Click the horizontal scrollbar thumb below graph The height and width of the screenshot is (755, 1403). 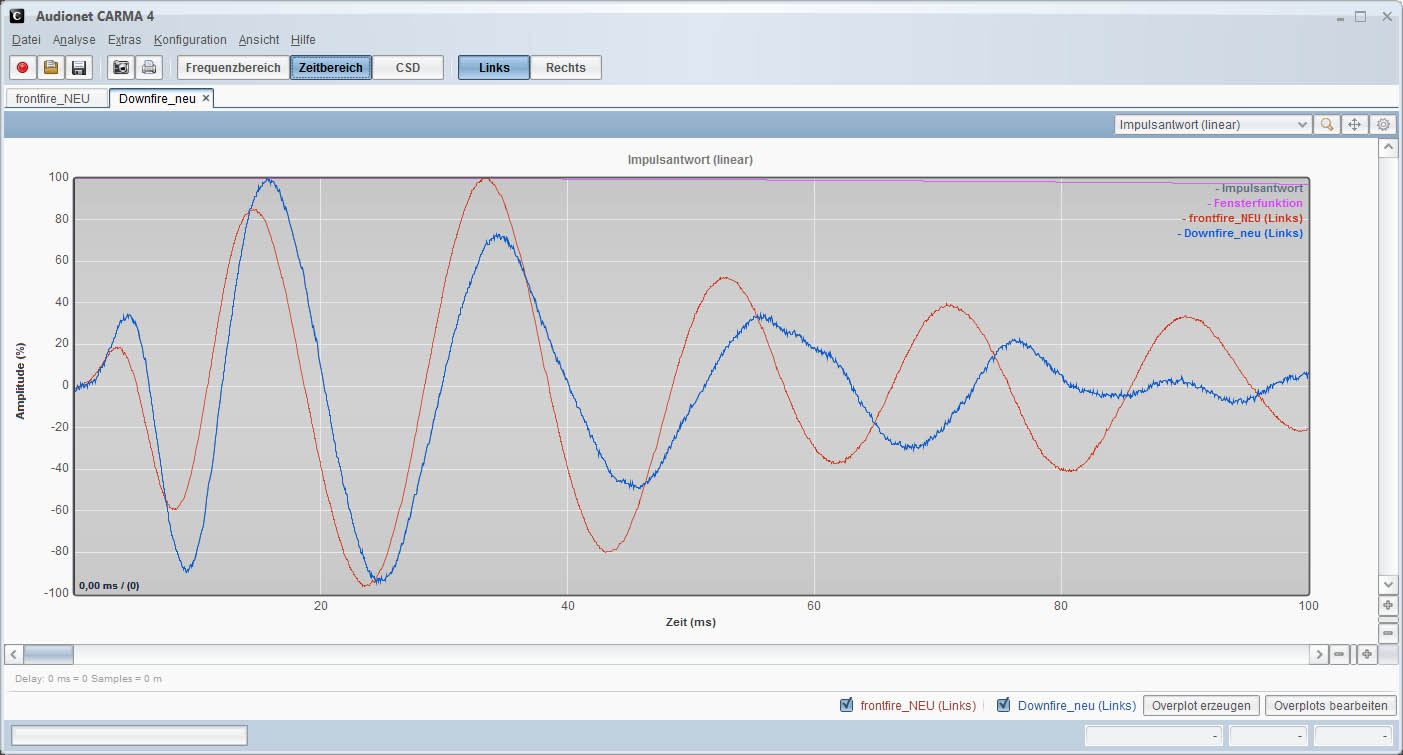[x=48, y=654]
